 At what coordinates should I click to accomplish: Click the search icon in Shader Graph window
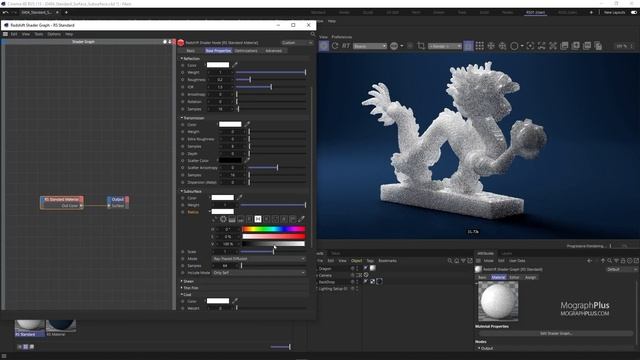(x=313, y=34)
